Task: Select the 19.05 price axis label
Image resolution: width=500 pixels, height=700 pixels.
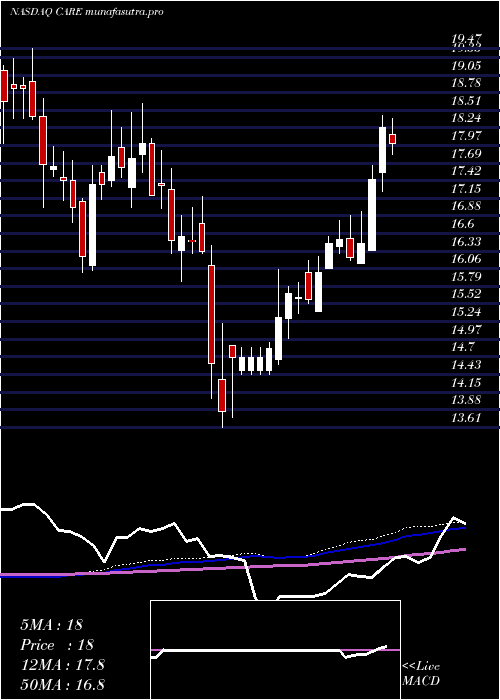Action: [x=466, y=66]
